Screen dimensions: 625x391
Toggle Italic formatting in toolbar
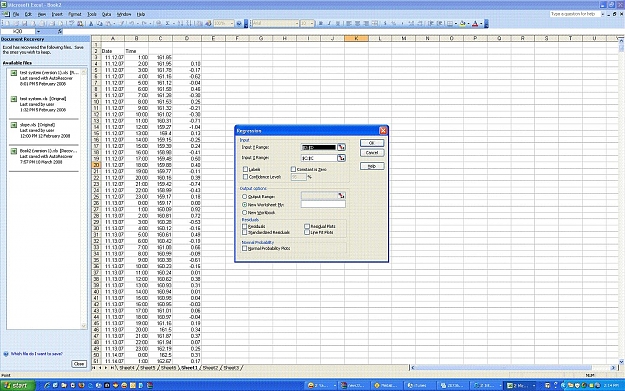(329, 23)
